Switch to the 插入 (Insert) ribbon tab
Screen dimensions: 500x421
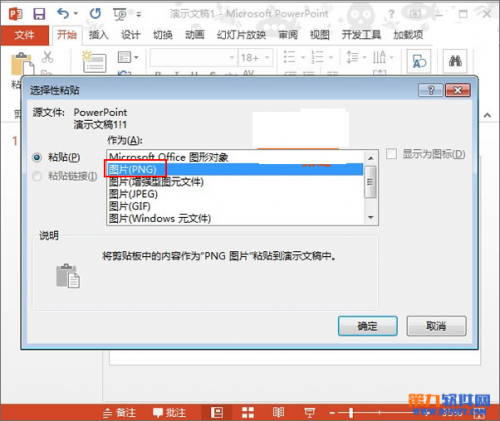pyautogui.click(x=98, y=35)
